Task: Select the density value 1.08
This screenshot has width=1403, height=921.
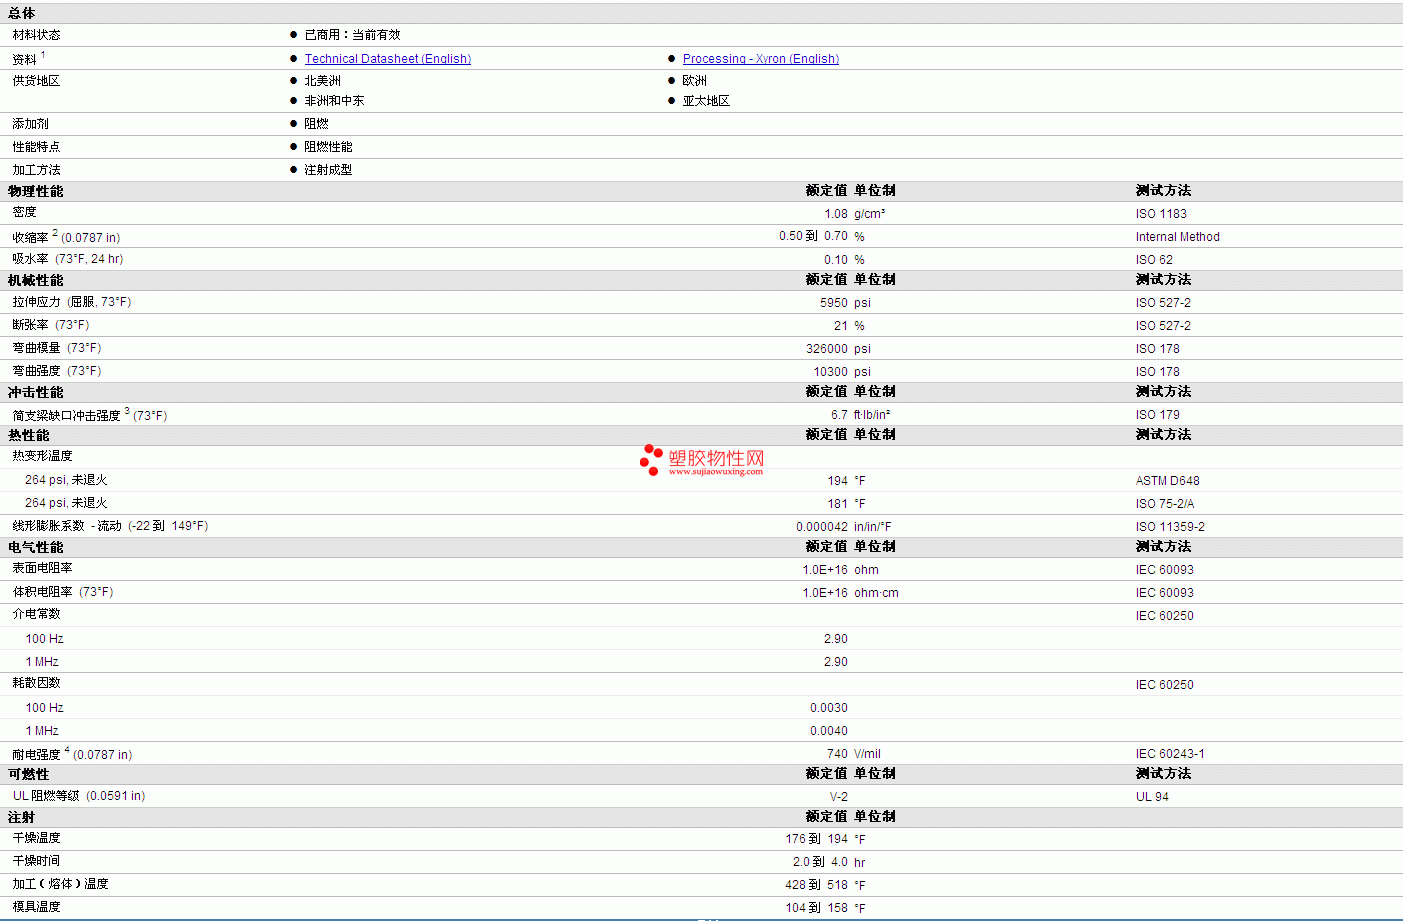Action: click(835, 214)
